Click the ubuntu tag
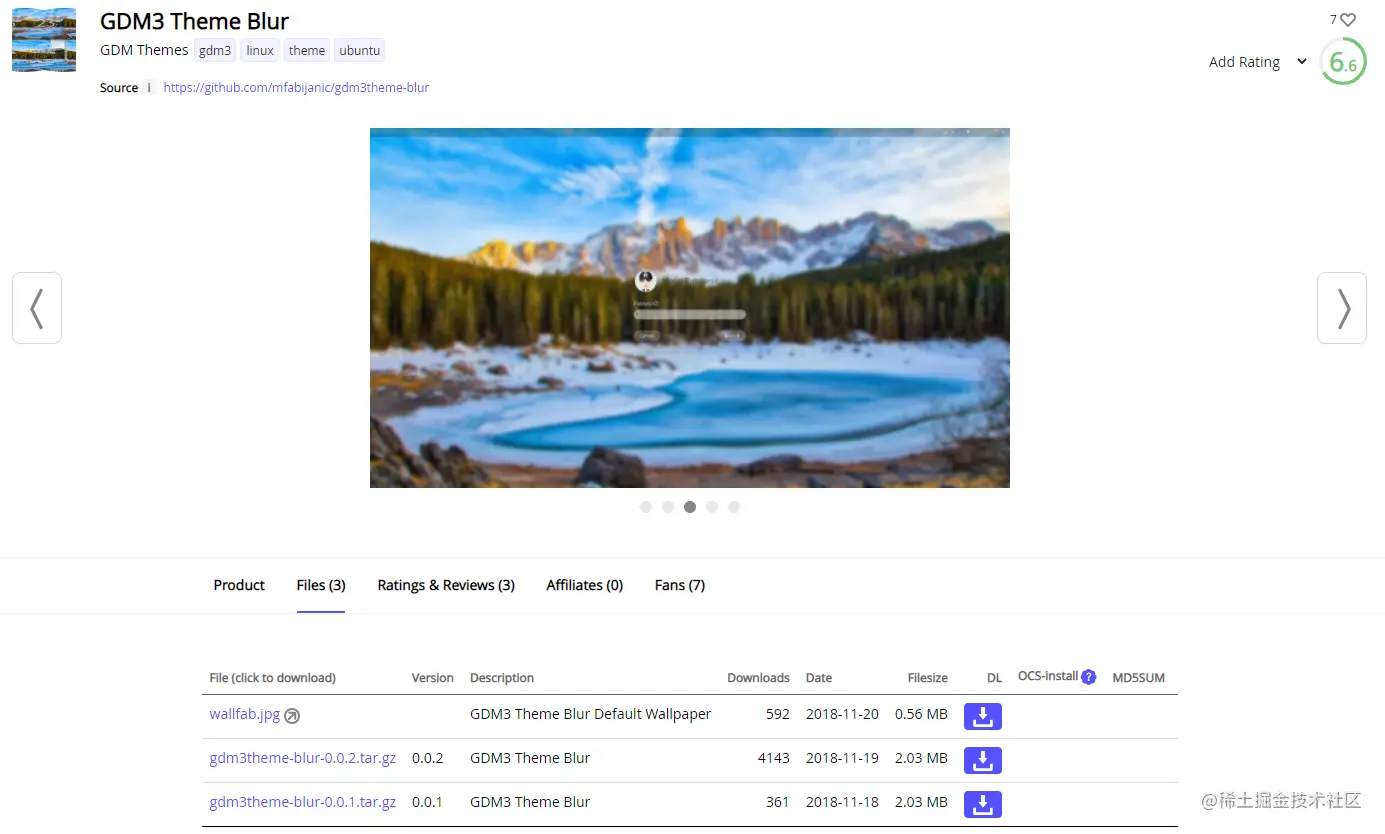 (360, 51)
